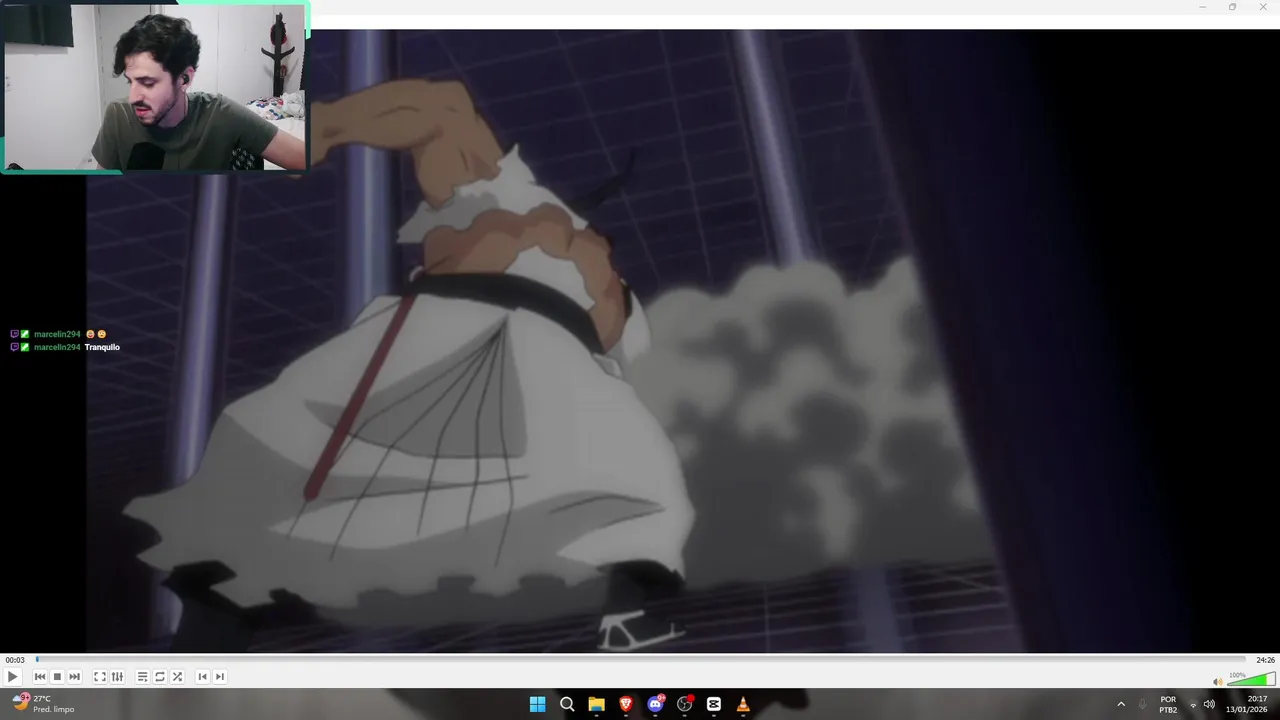Go to the next chapter button
The width and height of the screenshot is (1280, 720).
point(220,677)
